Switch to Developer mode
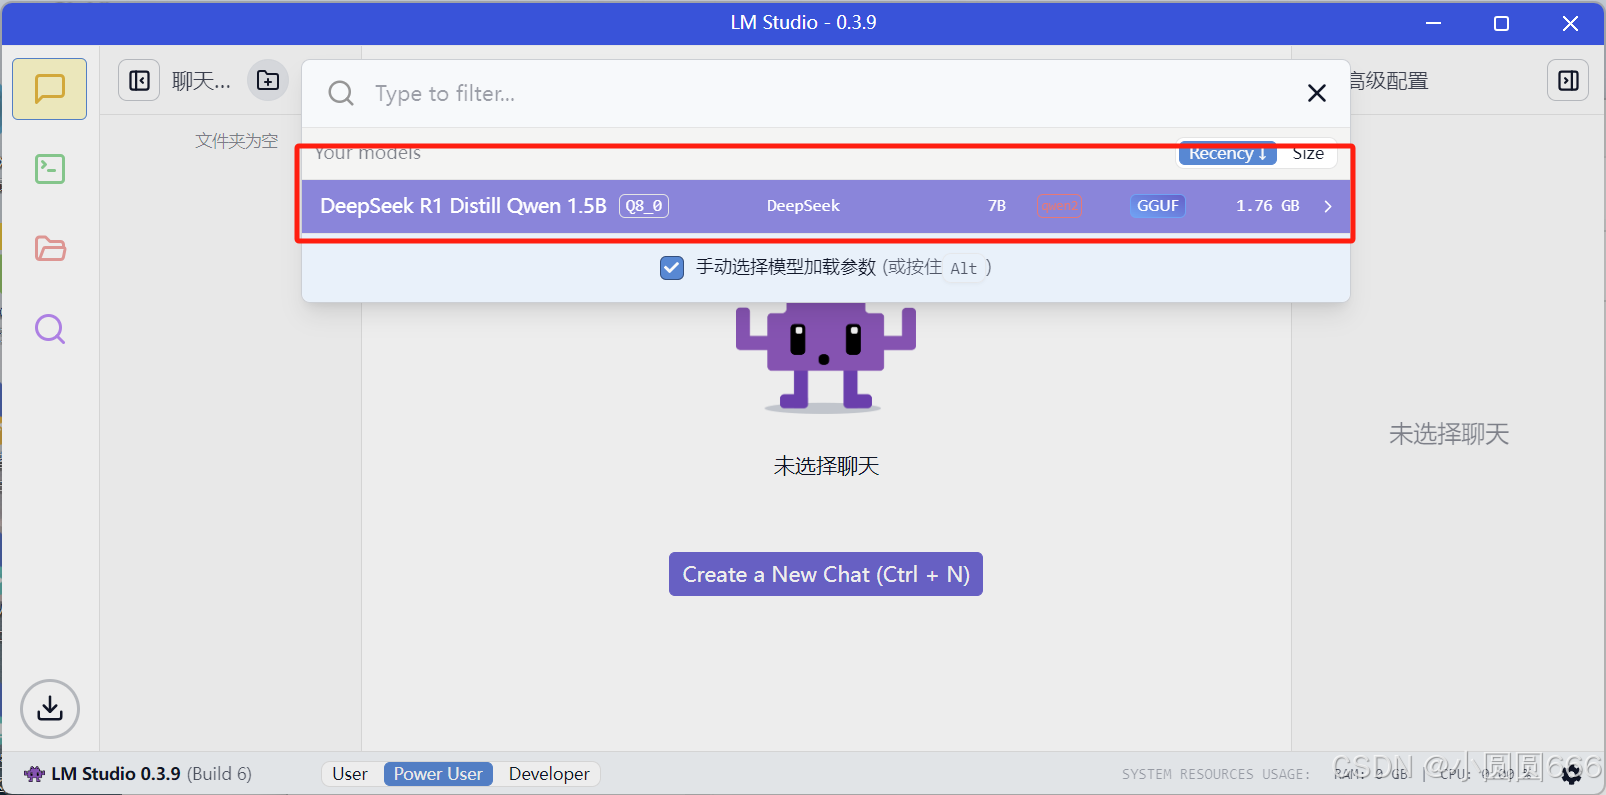The image size is (1606, 795). coord(549,774)
